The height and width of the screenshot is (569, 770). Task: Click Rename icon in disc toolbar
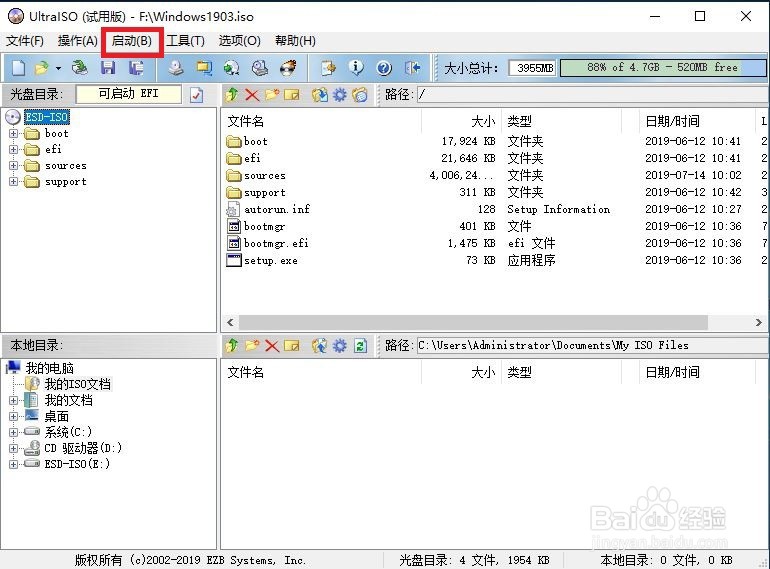click(x=292, y=95)
